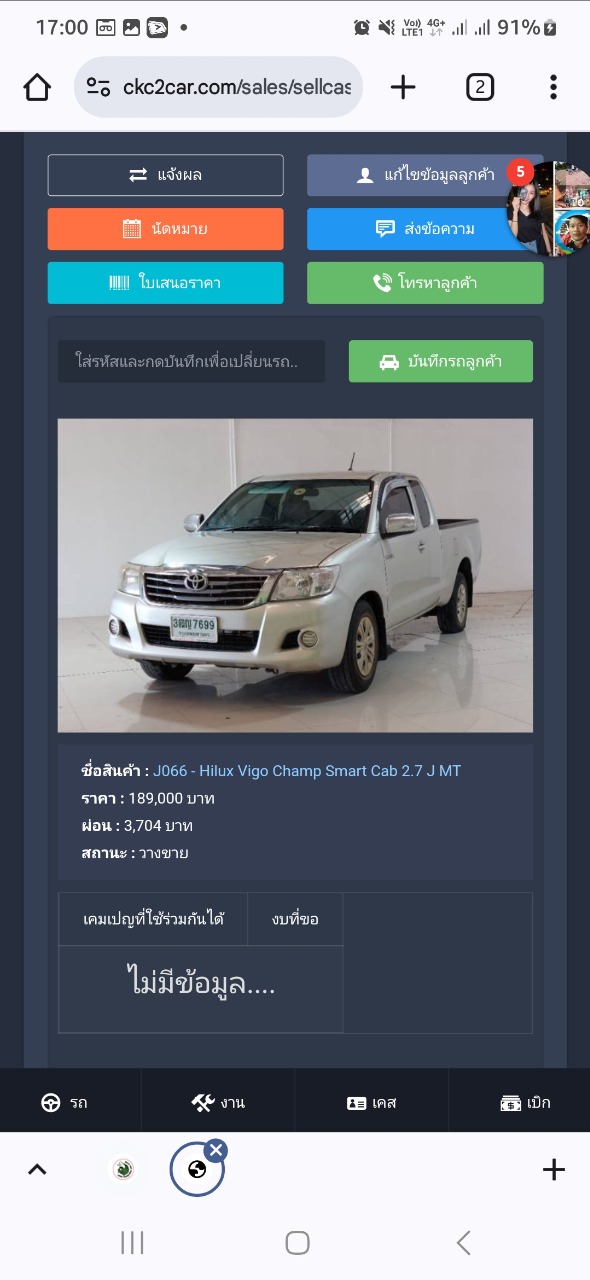Screen dimensions: 590x1280
Task: Click ส่งข้อความ message button
Action: point(425,229)
